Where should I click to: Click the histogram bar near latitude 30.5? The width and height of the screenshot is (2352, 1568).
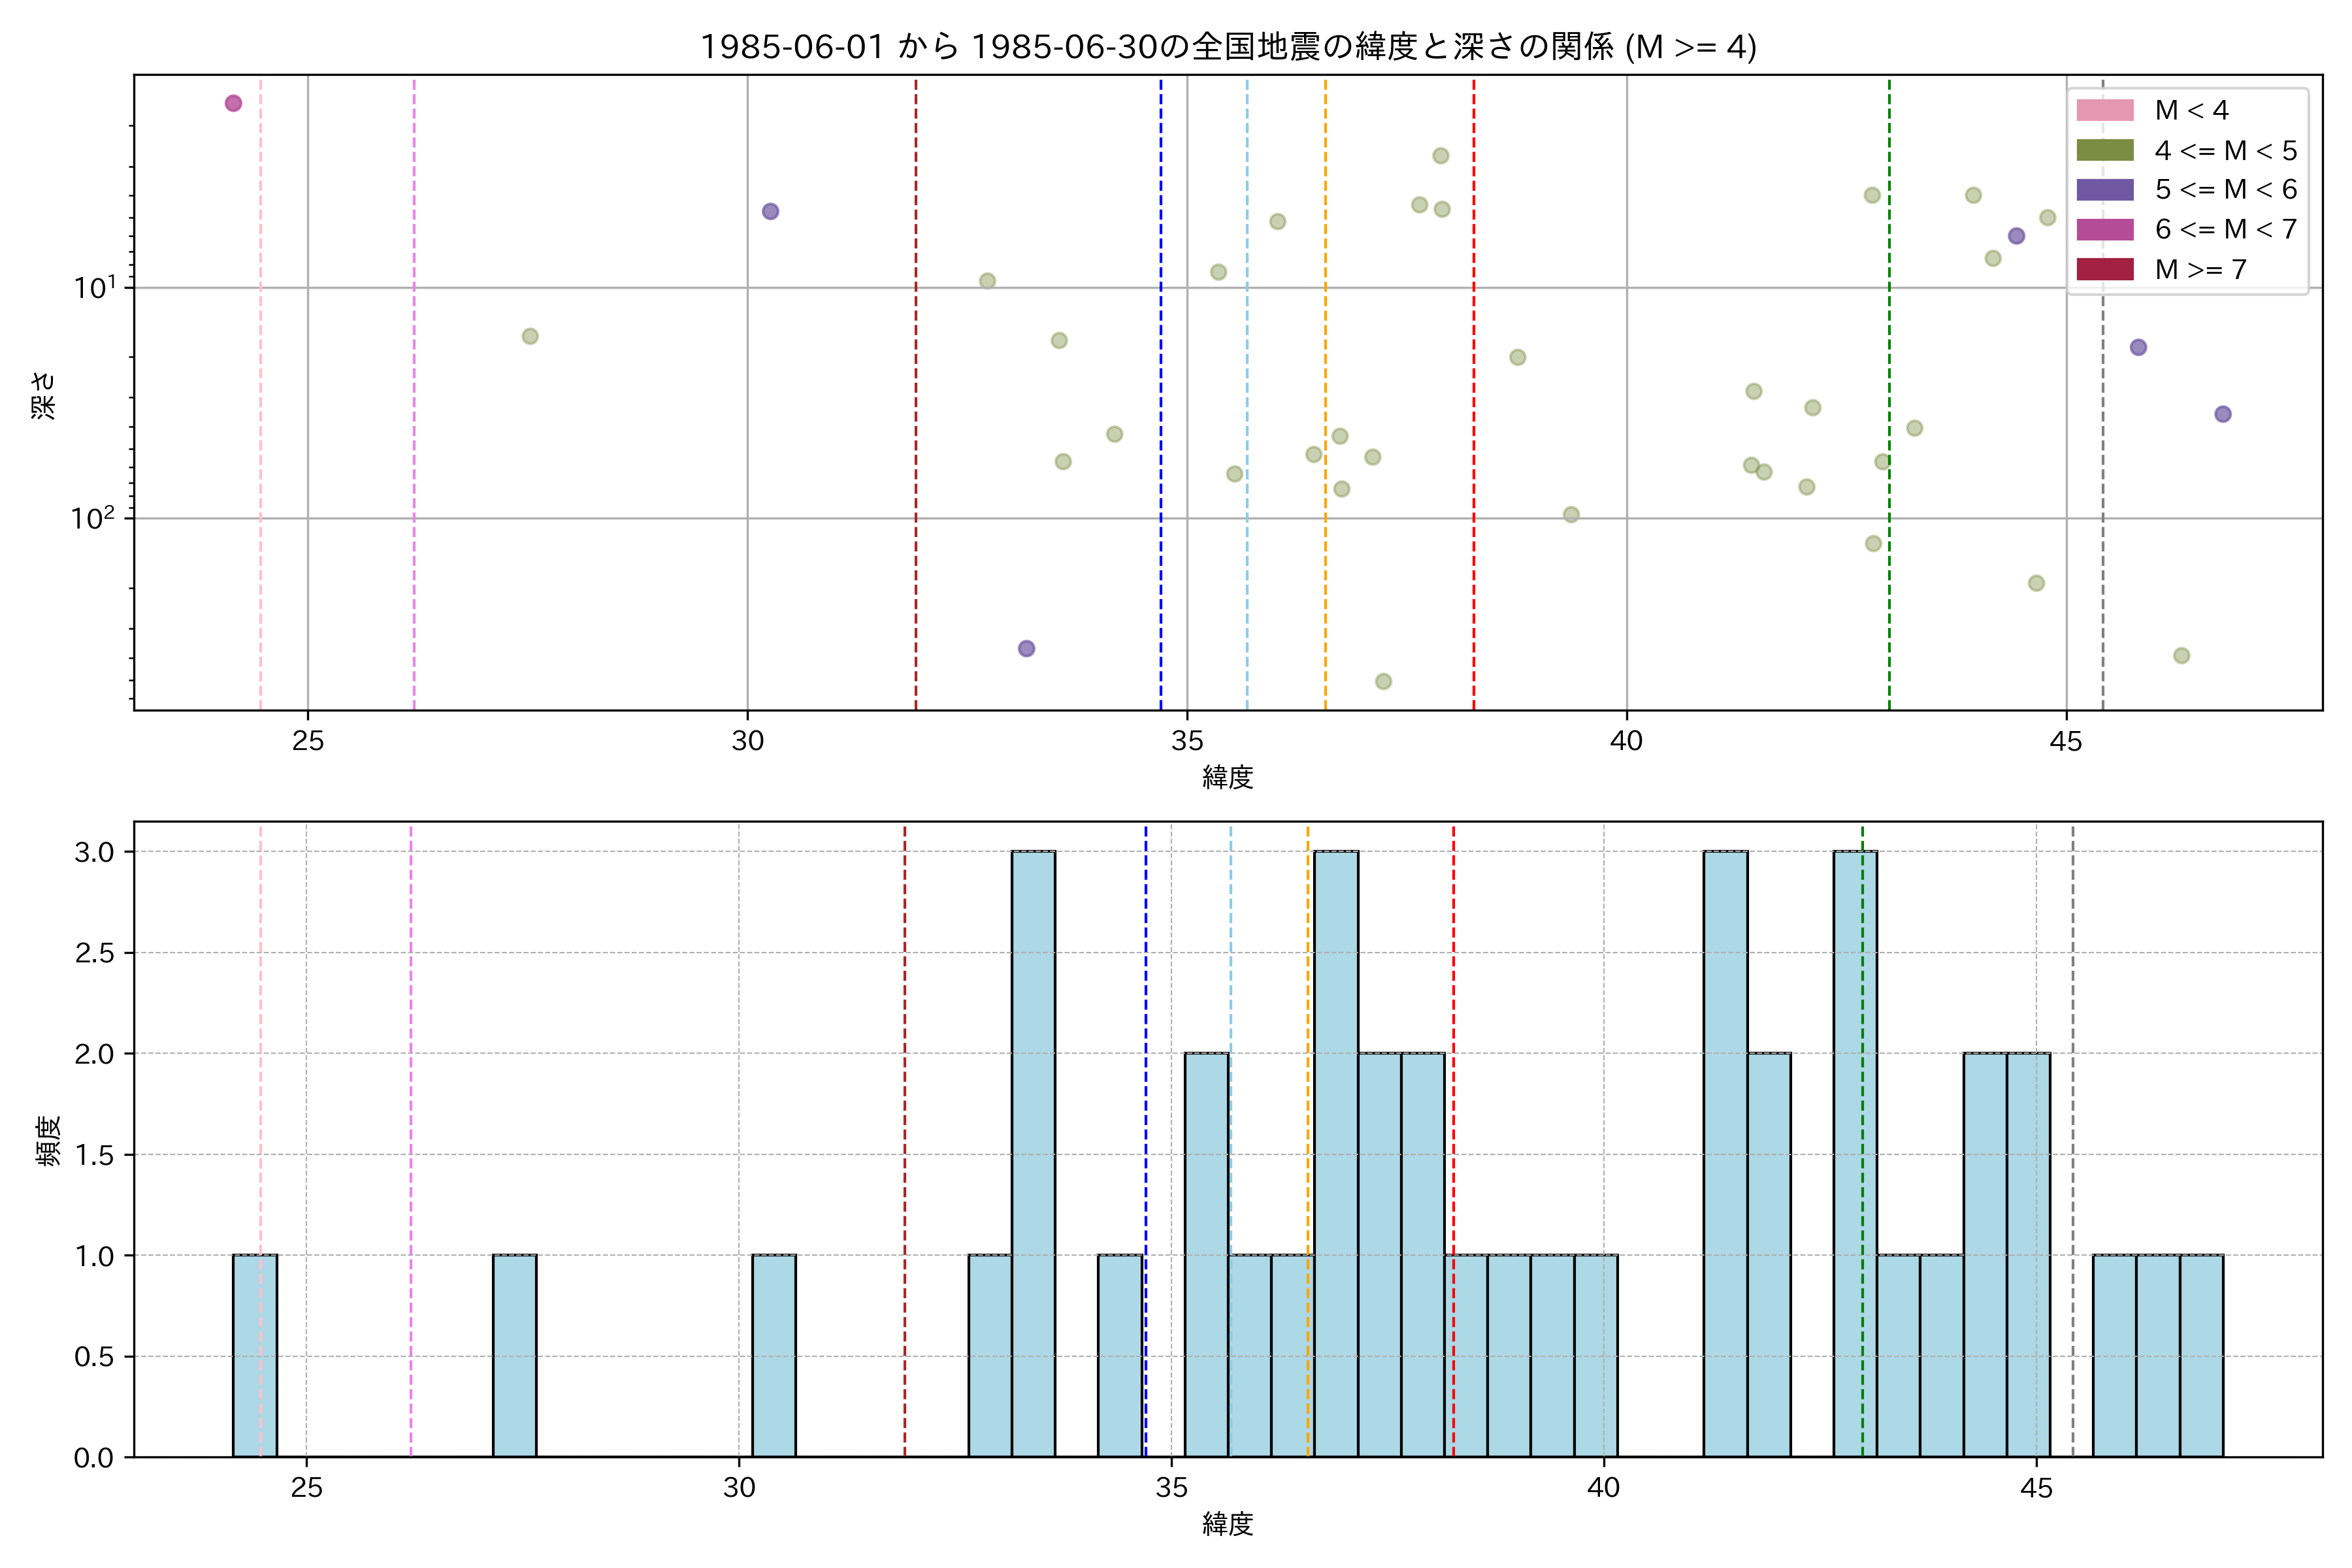773,1355
